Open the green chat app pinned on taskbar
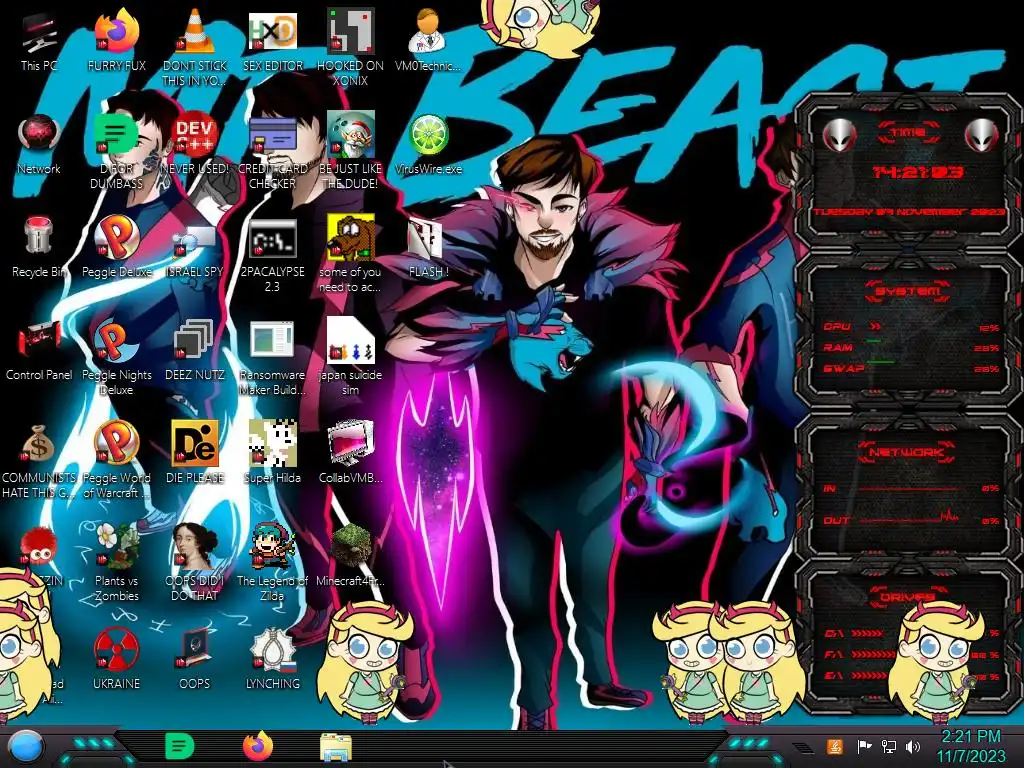This screenshot has height=768, width=1024. pos(179,747)
